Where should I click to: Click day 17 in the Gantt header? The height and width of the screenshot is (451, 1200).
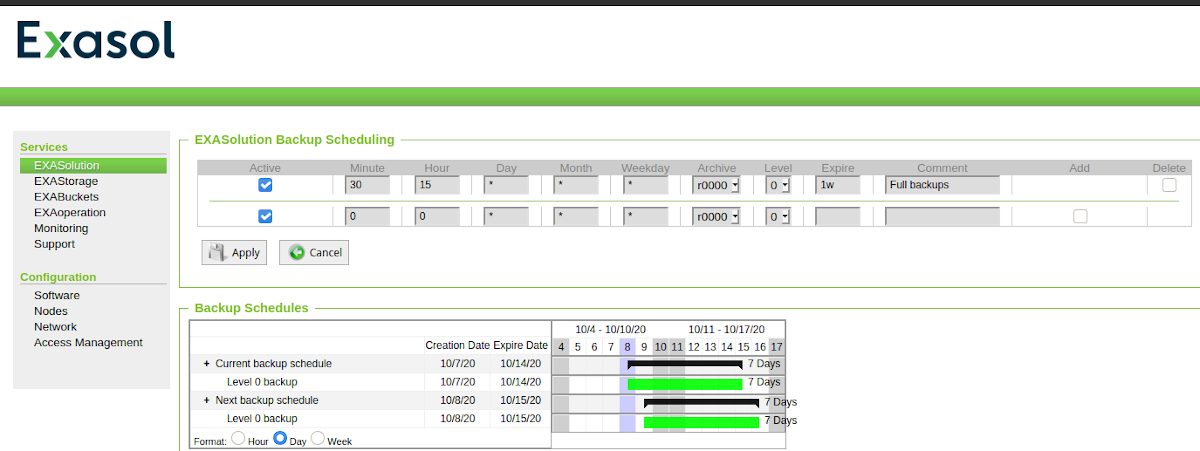(776, 347)
